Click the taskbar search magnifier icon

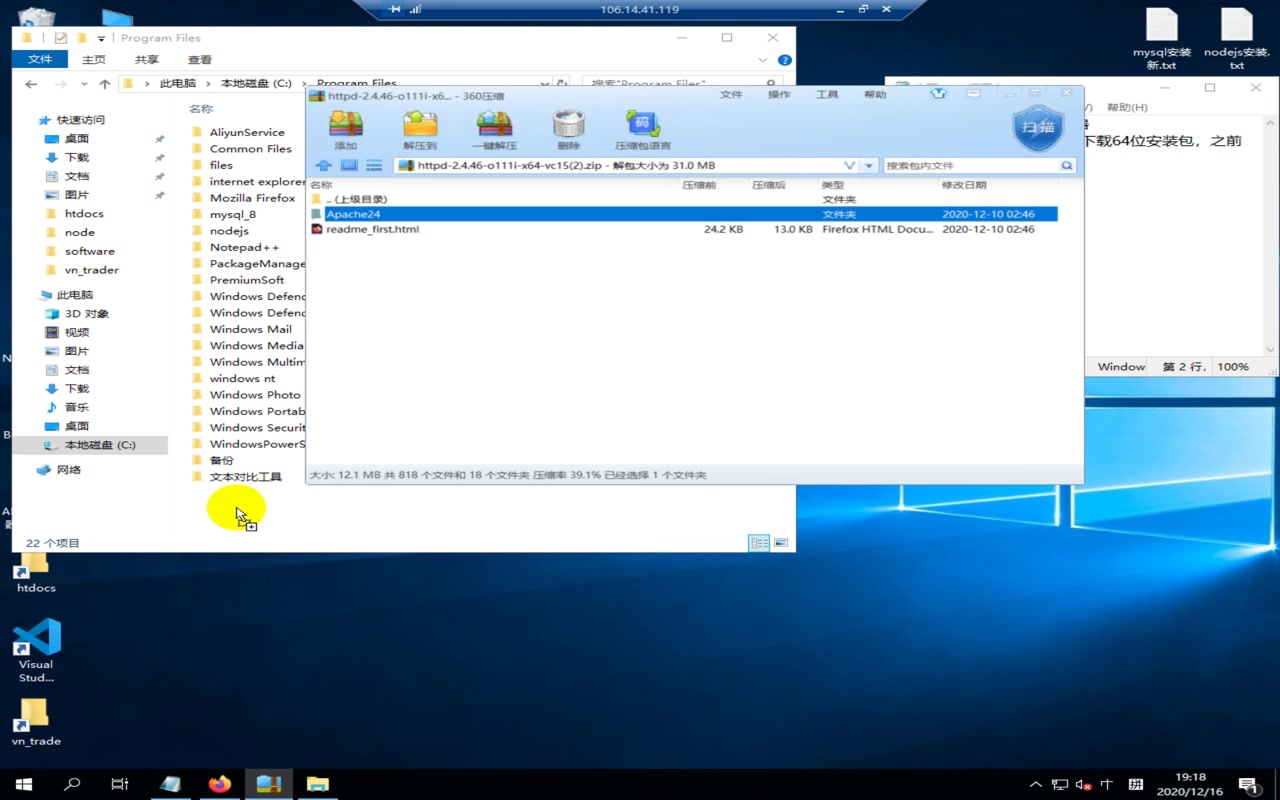(72, 784)
